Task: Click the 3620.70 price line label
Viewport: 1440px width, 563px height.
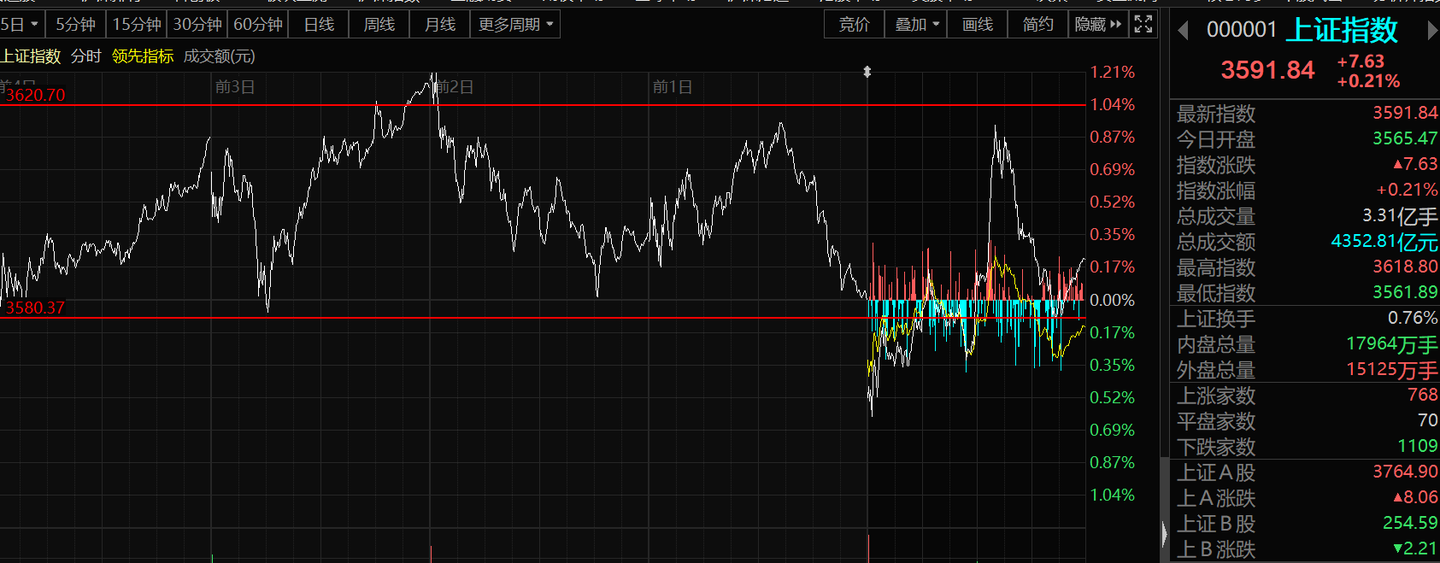Action: (x=35, y=96)
